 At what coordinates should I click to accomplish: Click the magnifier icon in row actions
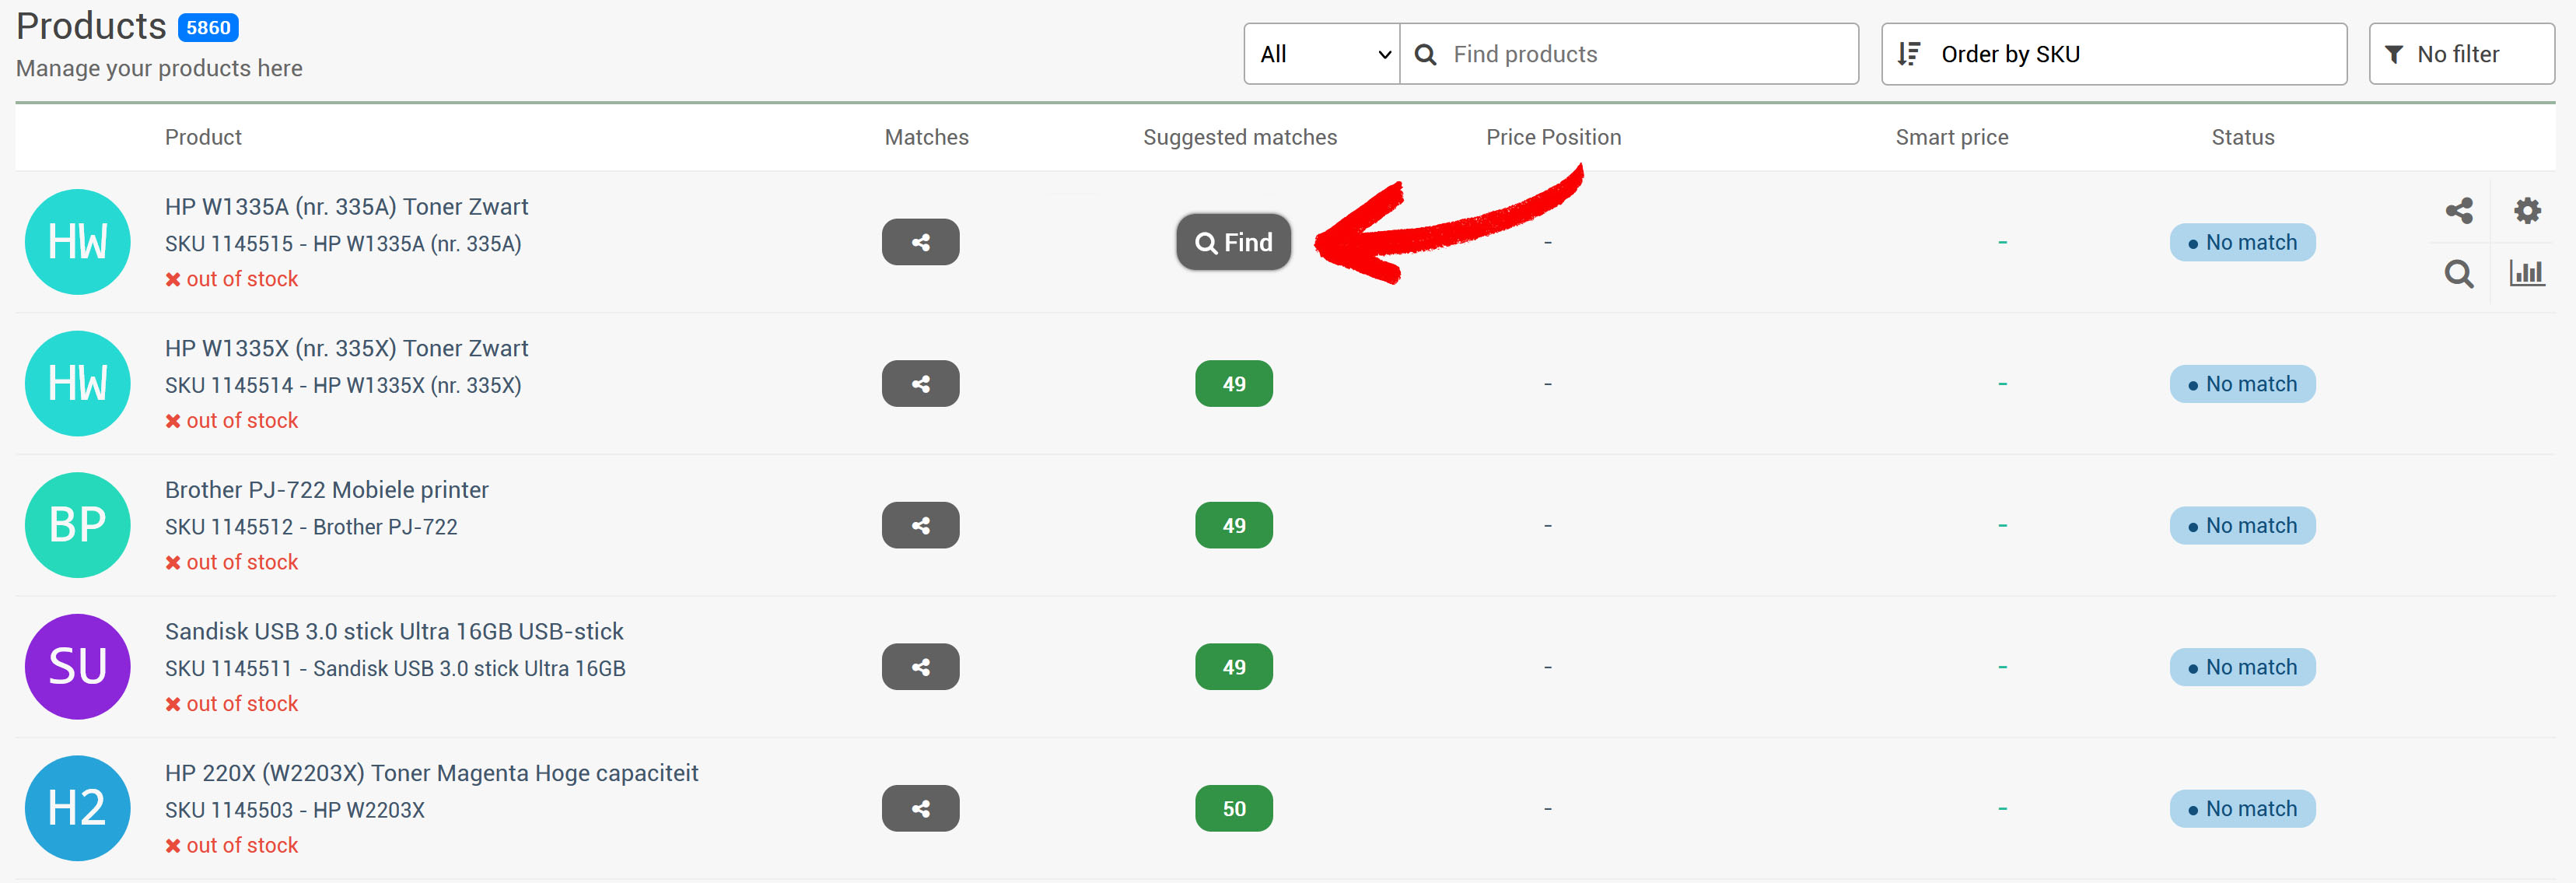coord(2458,273)
